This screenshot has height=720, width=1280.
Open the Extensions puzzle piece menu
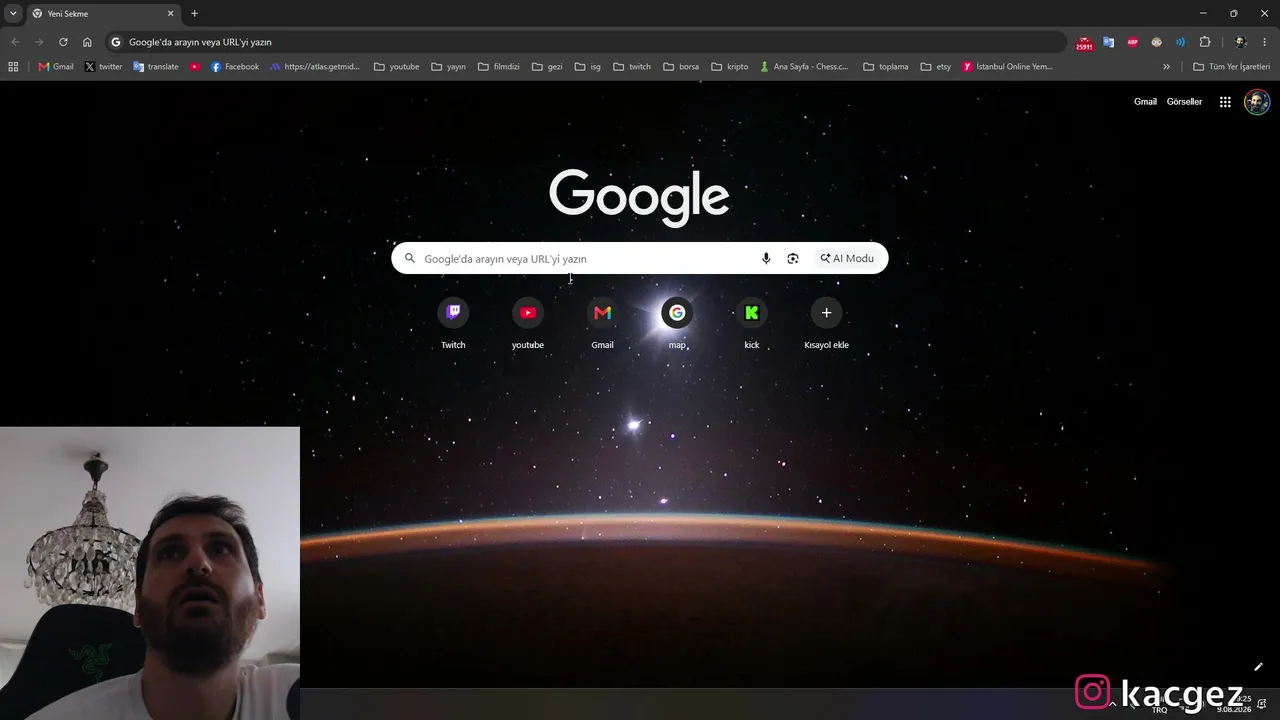pyautogui.click(x=1205, y=42)
